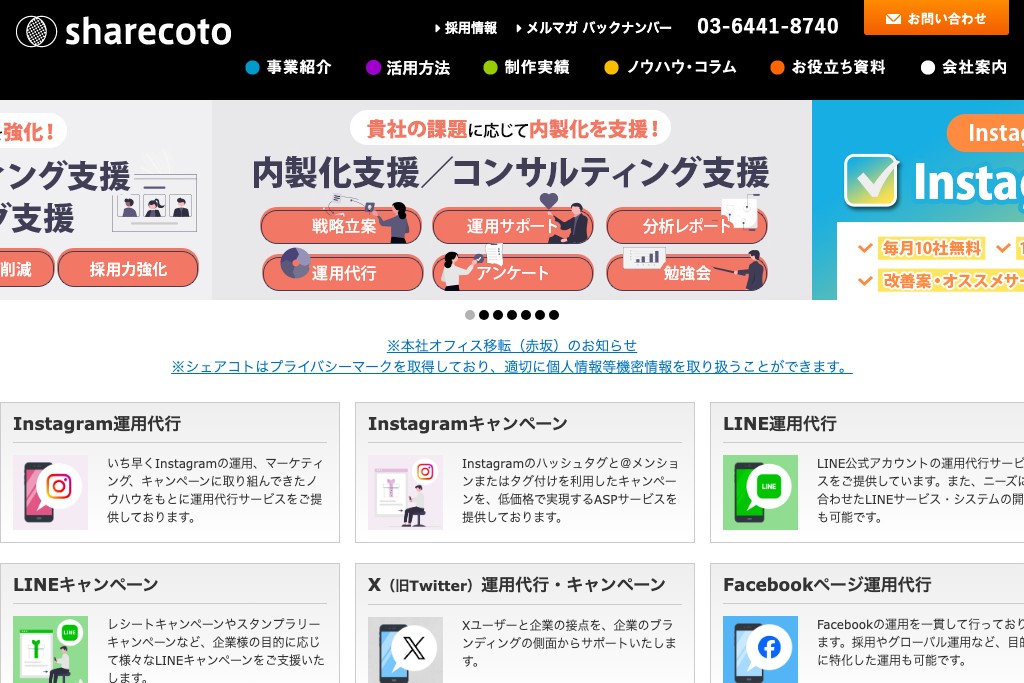
Task: Click the sharecoto globe logo
Action: (x=37, y=31)
